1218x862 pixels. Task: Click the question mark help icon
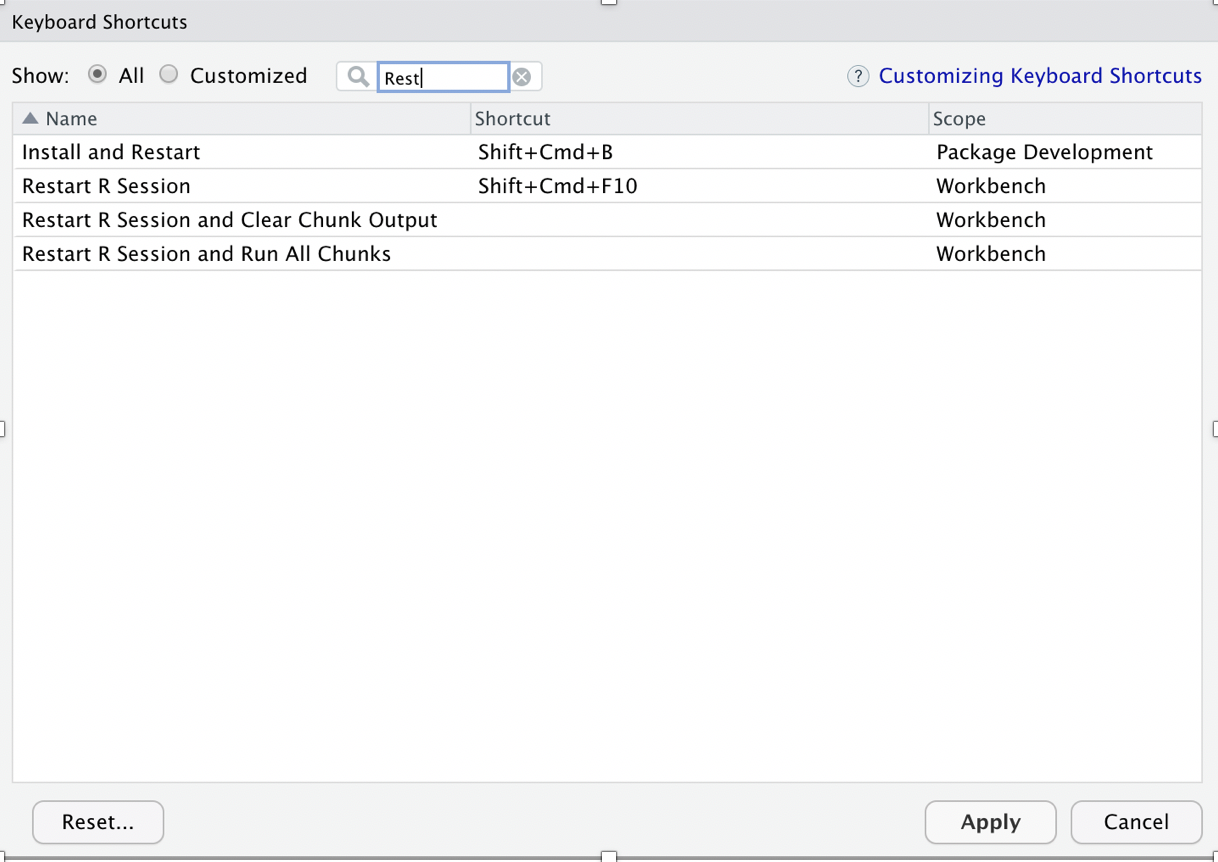click(858, 76)
